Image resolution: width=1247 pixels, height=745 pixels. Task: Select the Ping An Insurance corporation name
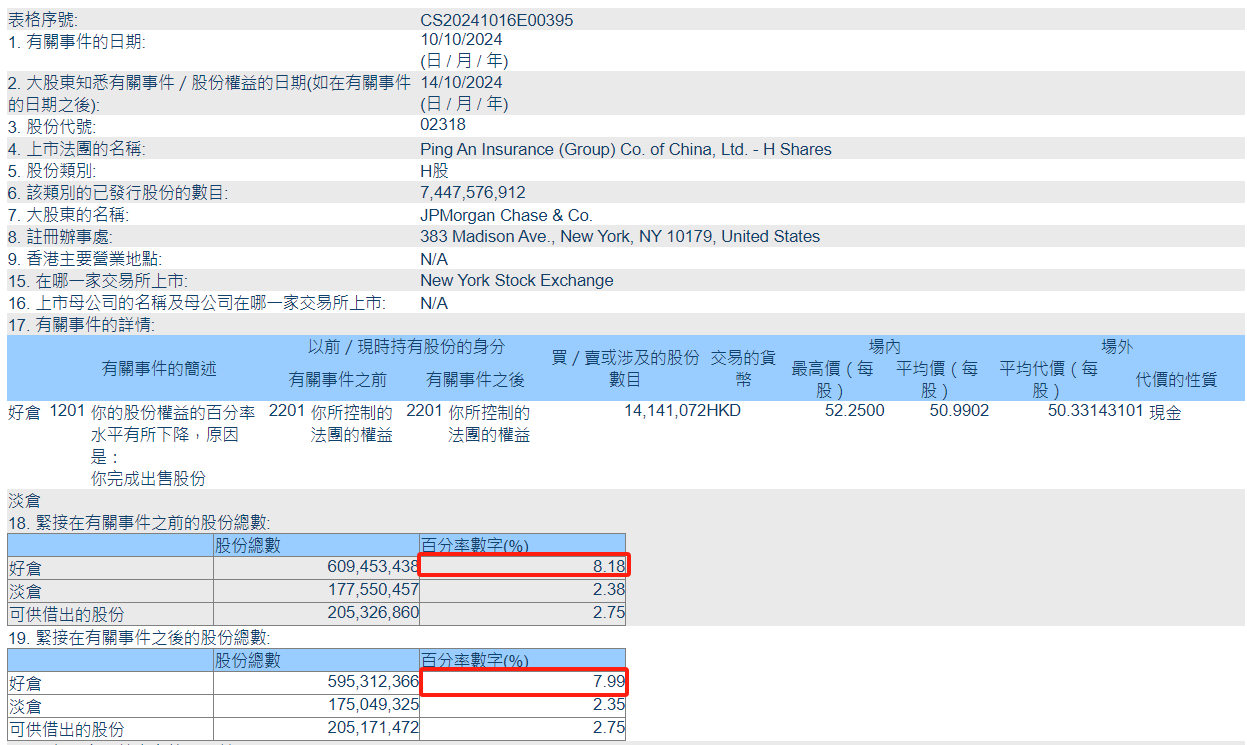click(625, 149)
